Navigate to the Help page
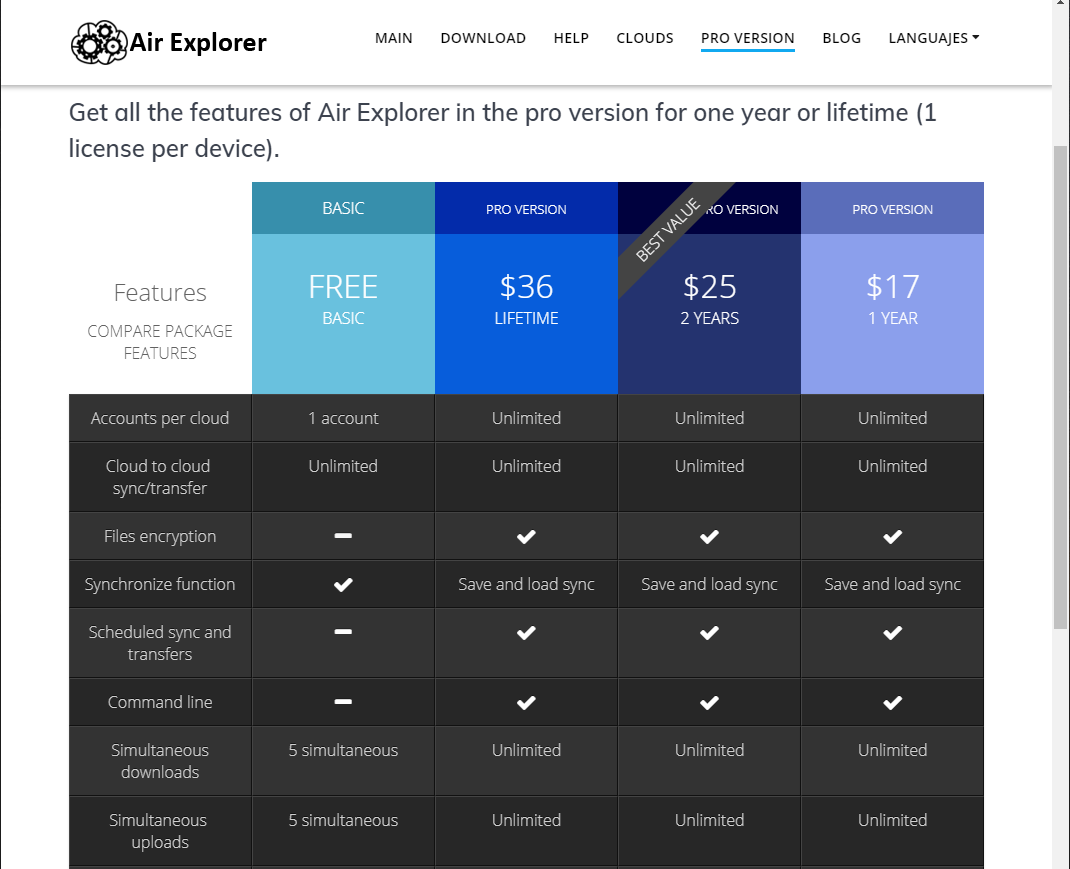The width and height of the screenshot is (1070, 869). pyautogui.click(x=571, y=38)
